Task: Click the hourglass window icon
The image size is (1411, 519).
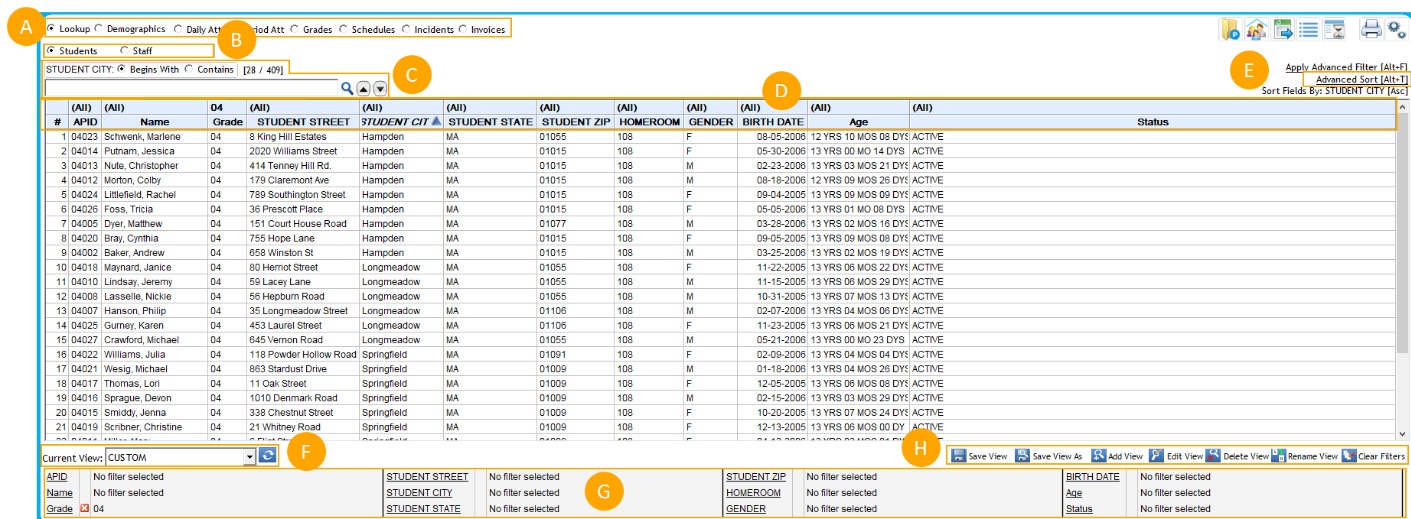Action: tap(1334, 29)
